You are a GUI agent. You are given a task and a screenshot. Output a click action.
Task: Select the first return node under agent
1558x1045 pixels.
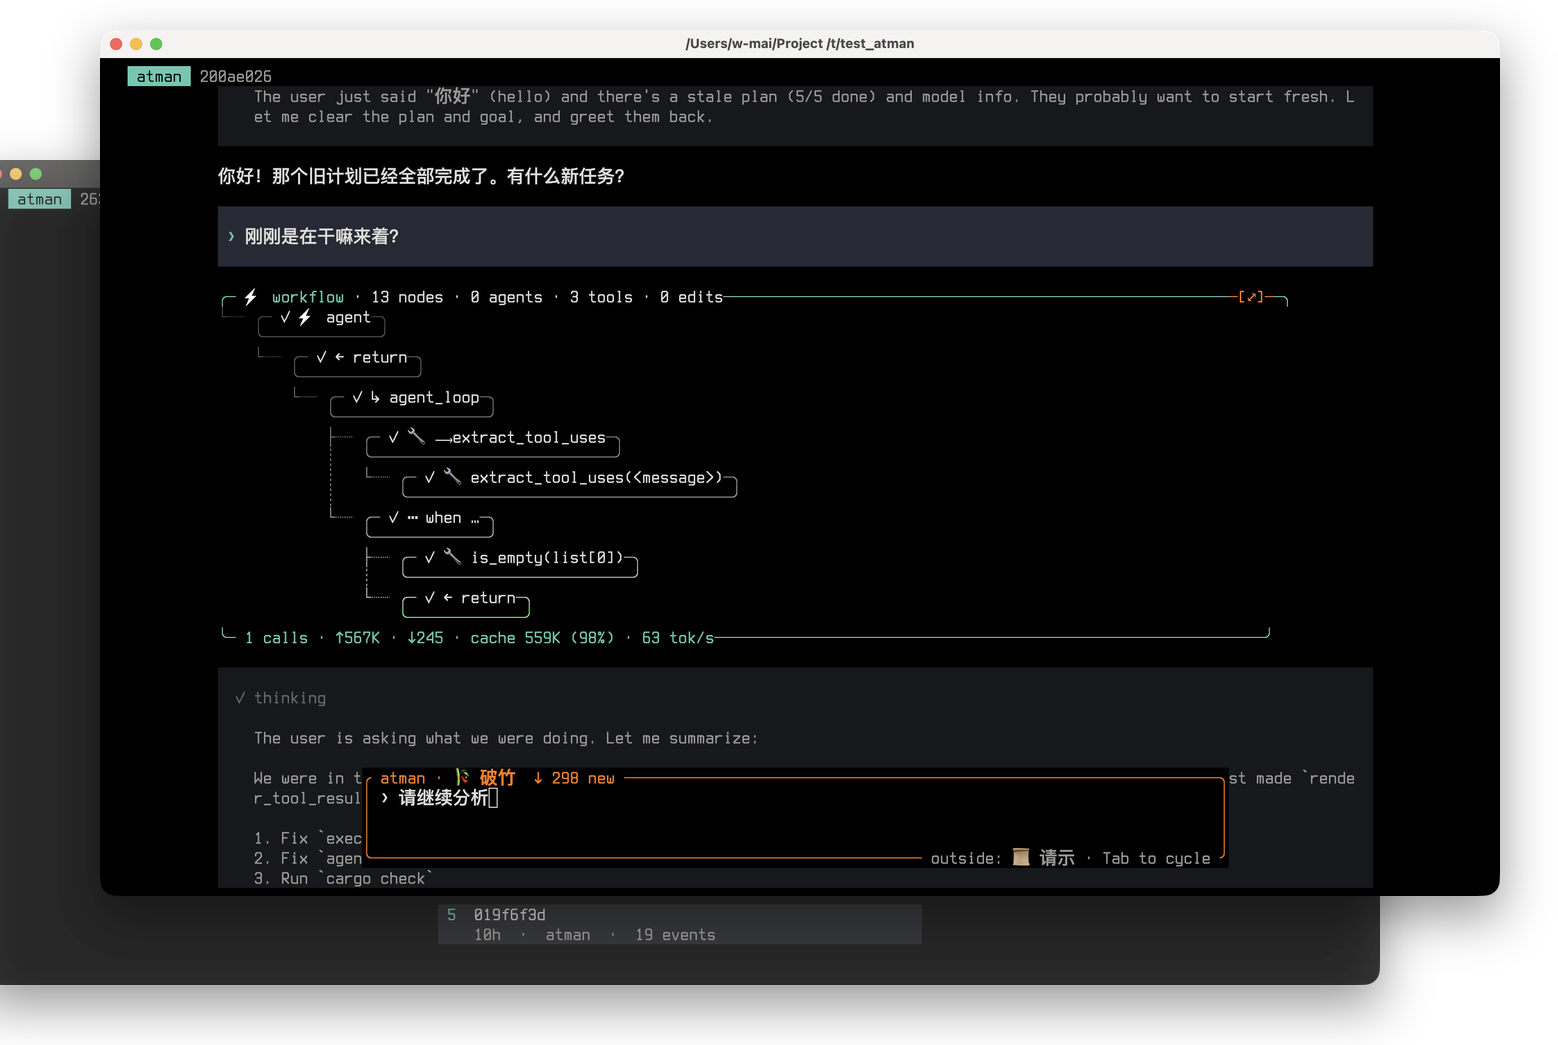(357, 361)
